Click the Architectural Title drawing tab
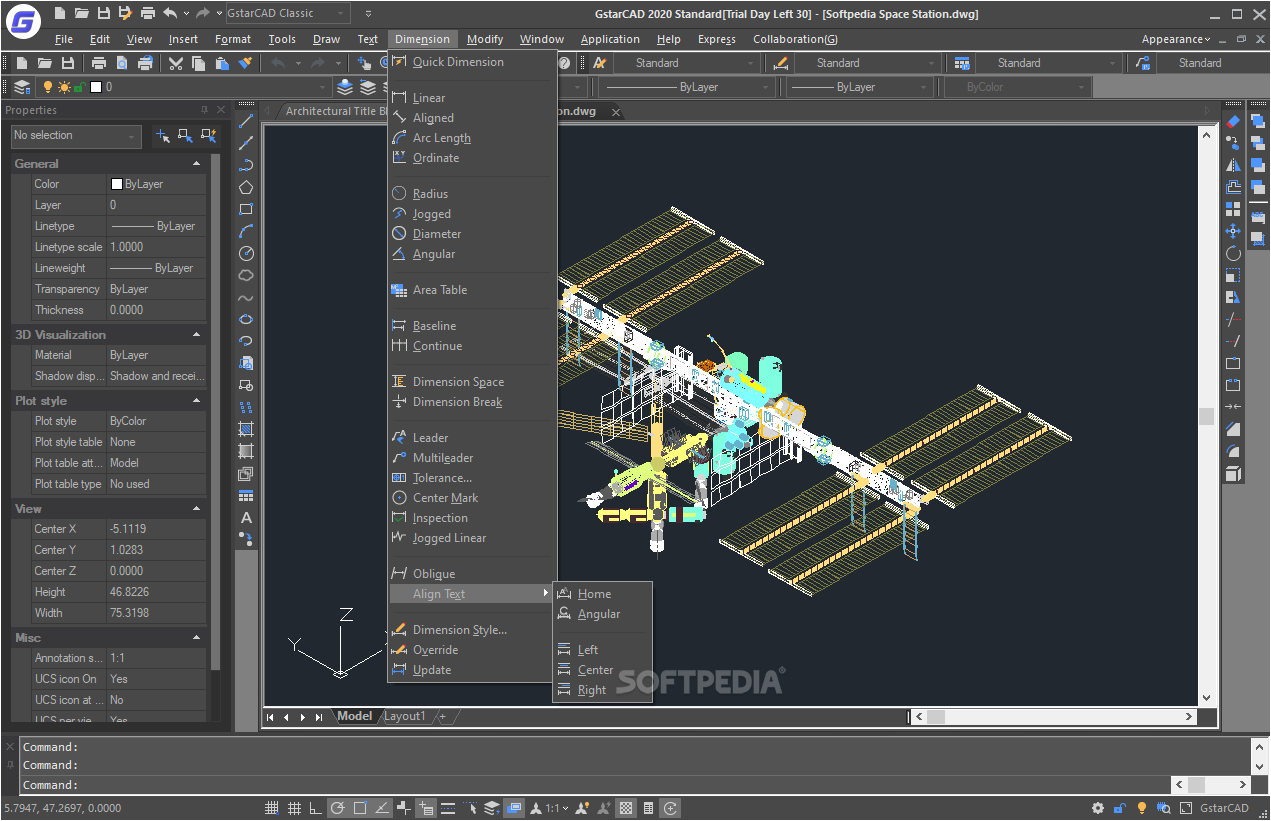Viewport: 1271px width, 821px height. (335, 111)
